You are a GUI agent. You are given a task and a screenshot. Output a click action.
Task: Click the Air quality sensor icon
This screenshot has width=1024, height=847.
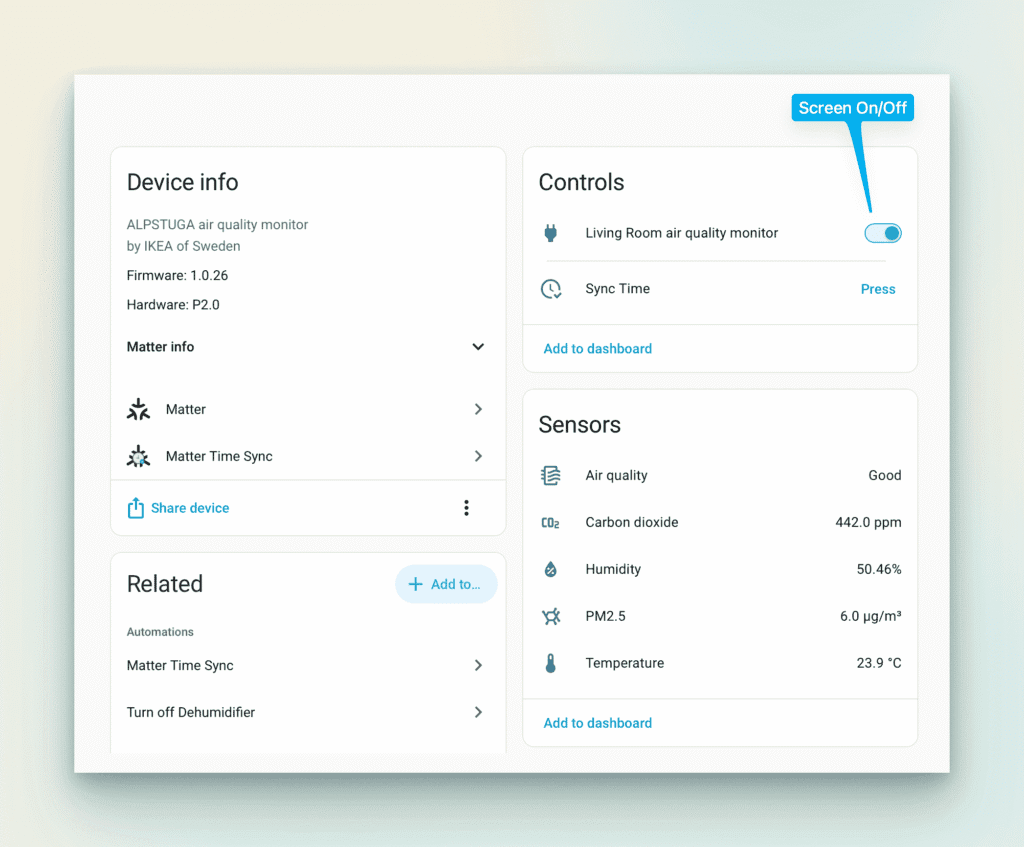551,475
